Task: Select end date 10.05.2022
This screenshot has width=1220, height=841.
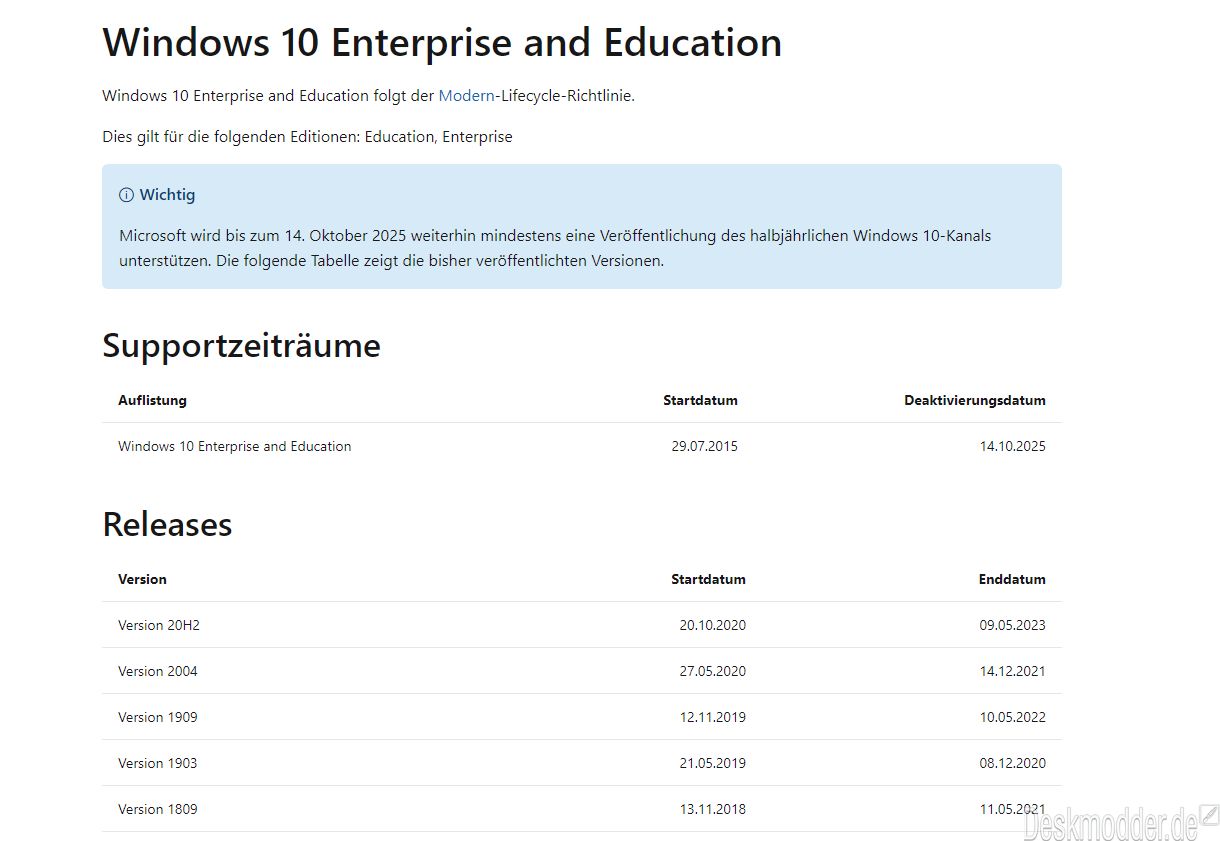Action: (1013, 717)
